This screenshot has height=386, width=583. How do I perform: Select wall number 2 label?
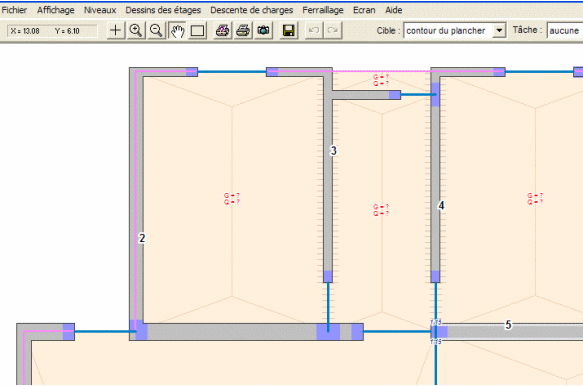pyautogui.click(x=142, y=238)
